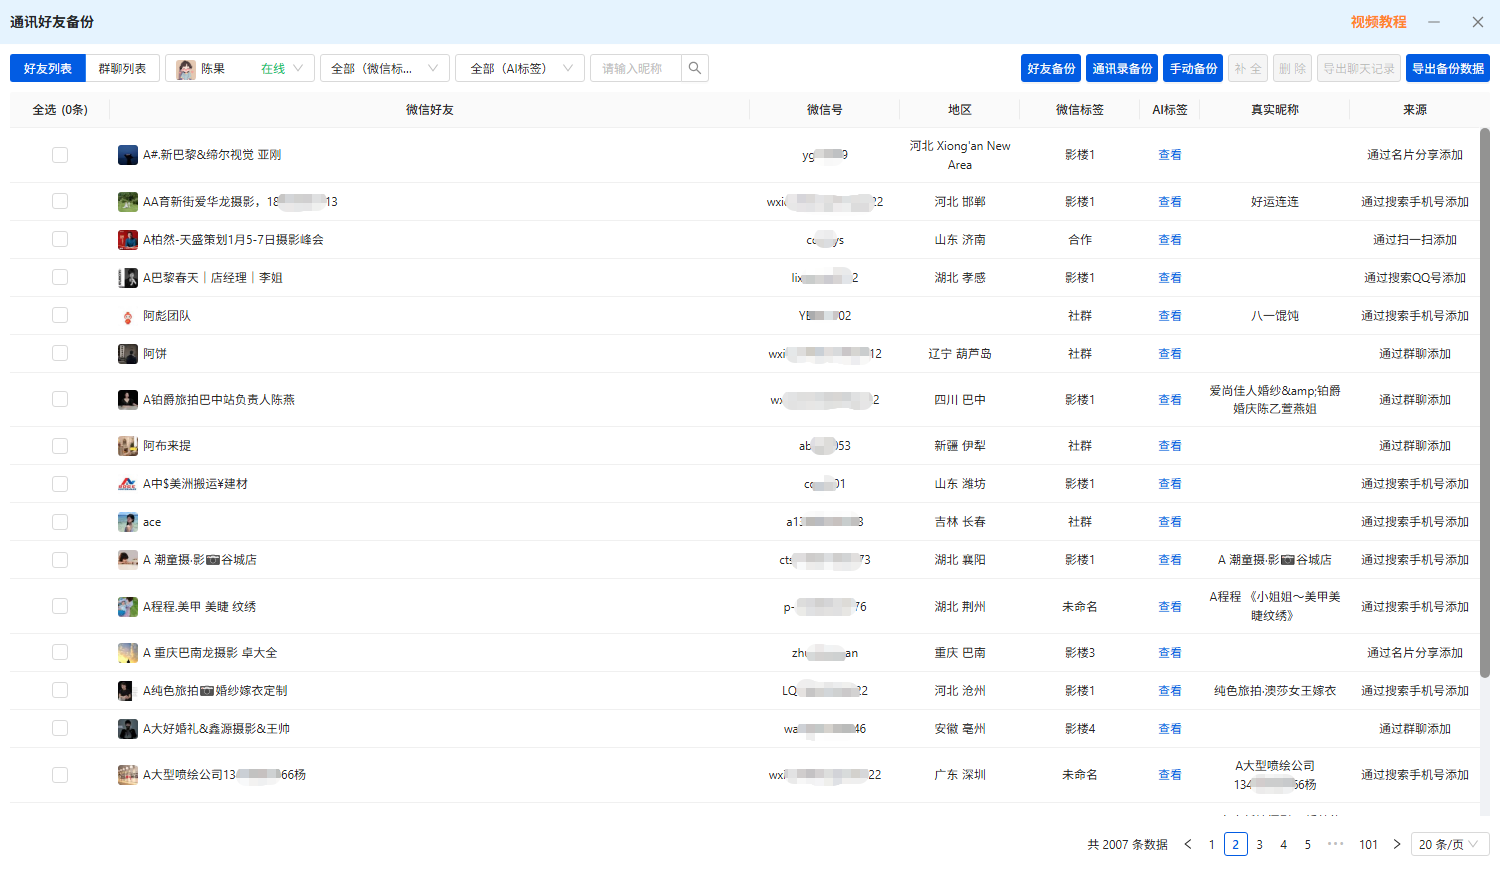Go to page 5
1500x871 pixels.
1308,845
